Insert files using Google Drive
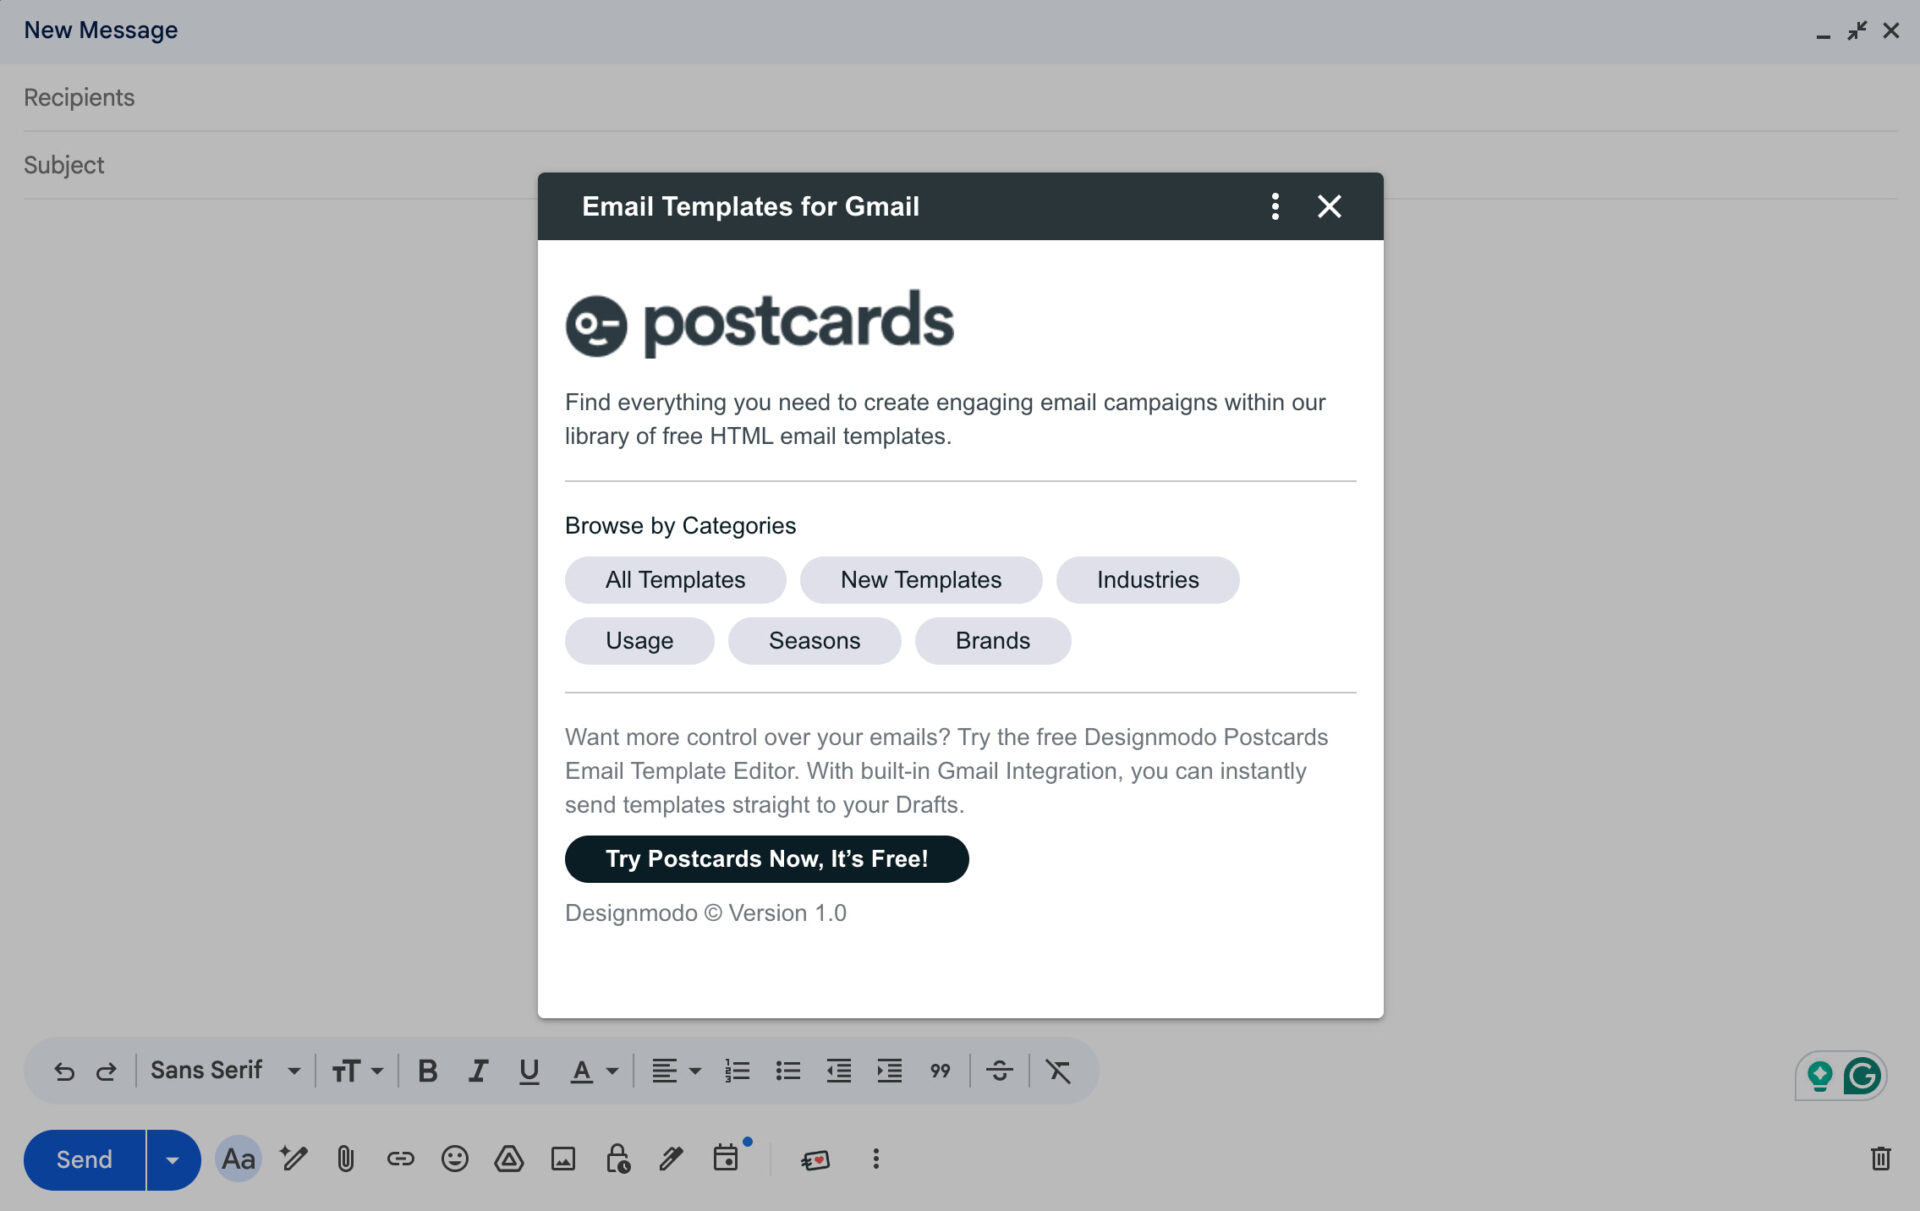The width and height of the screenshot is (1920, 1211). [509, 1159]
